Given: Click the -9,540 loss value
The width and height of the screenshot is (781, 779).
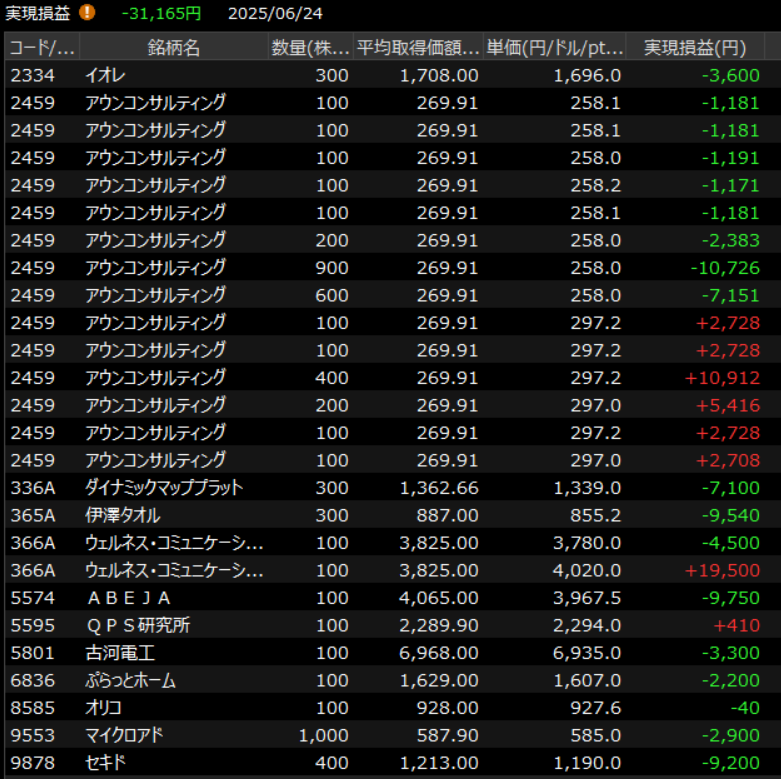Looking at the screenshot, I should [731, 516].
